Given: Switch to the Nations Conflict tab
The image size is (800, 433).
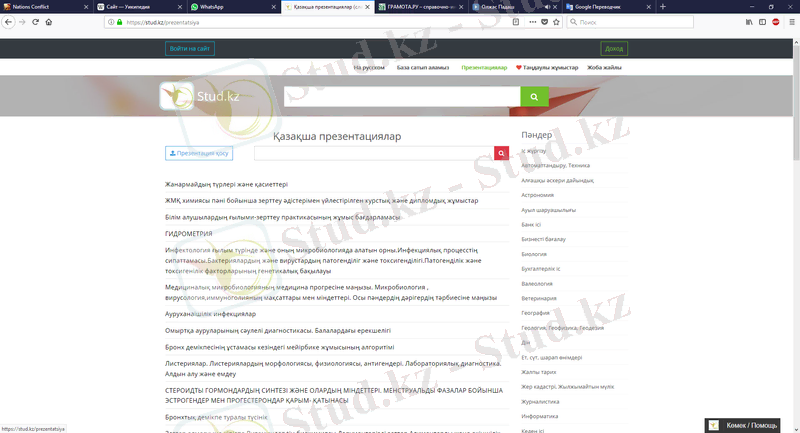Looking at the screenshot, I should [41, 7].
